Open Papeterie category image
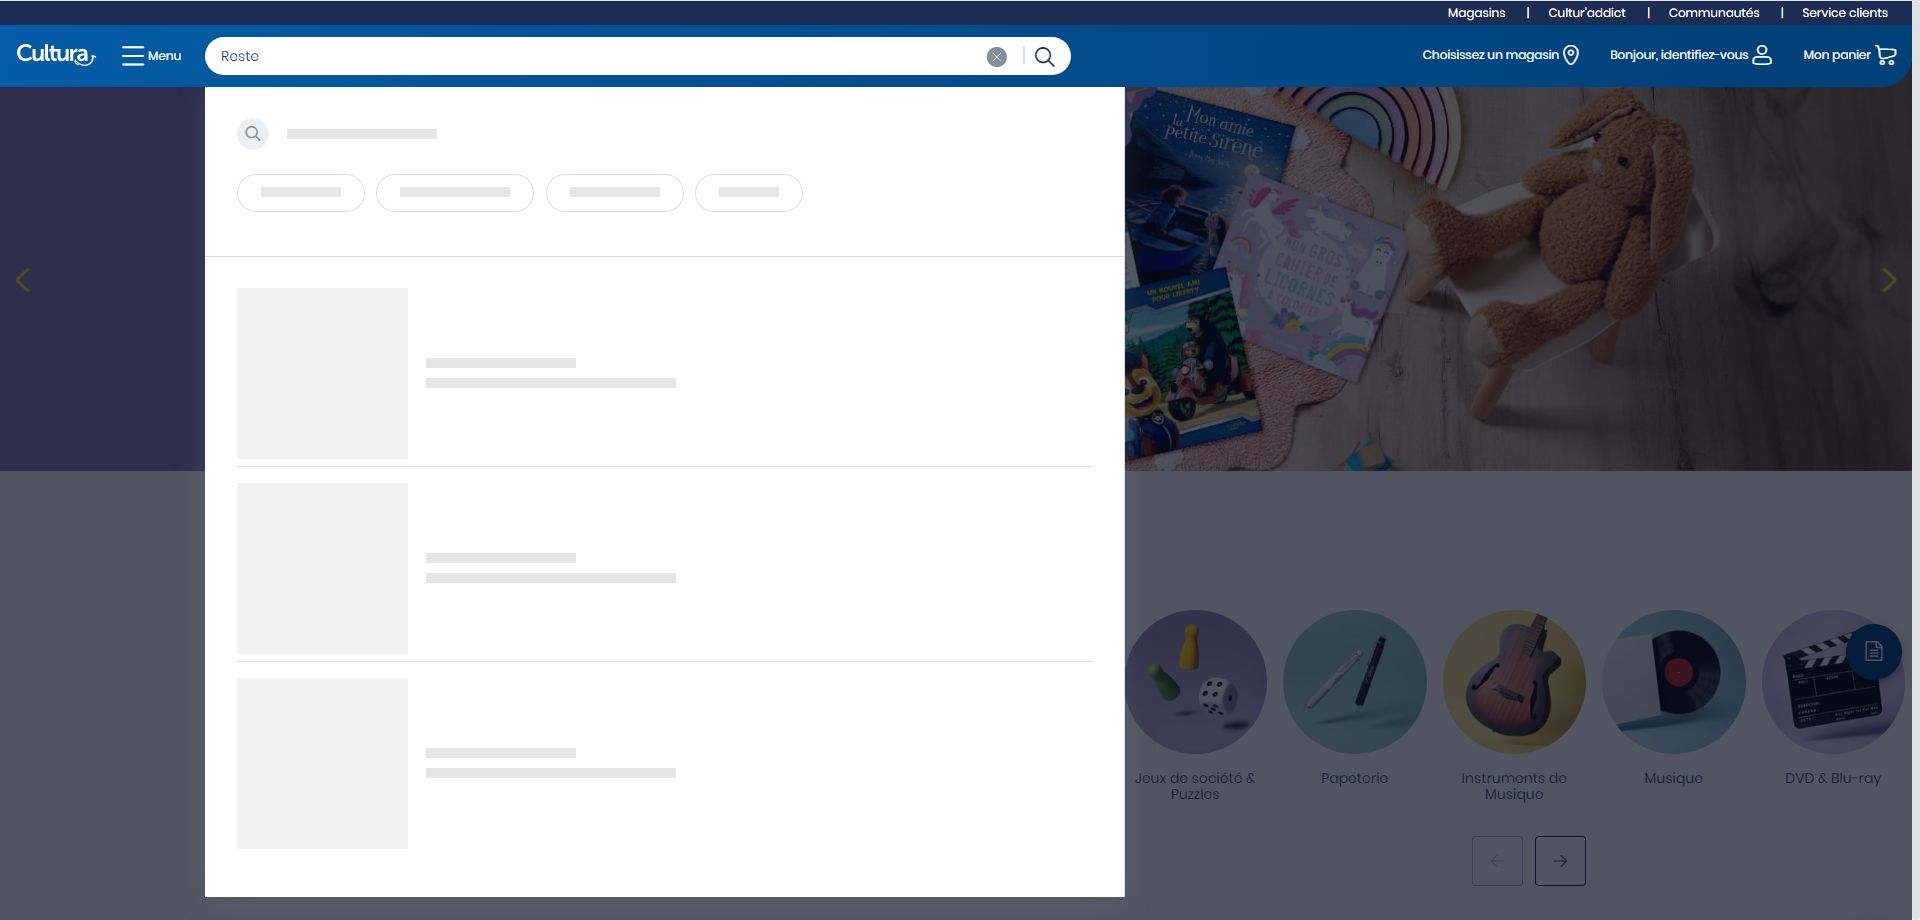The image size is (1920, 920). [1355, 682]
